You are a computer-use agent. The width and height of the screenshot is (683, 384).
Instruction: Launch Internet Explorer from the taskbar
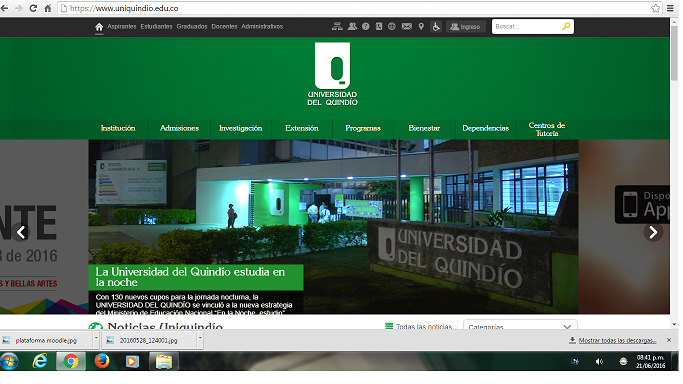40,361
